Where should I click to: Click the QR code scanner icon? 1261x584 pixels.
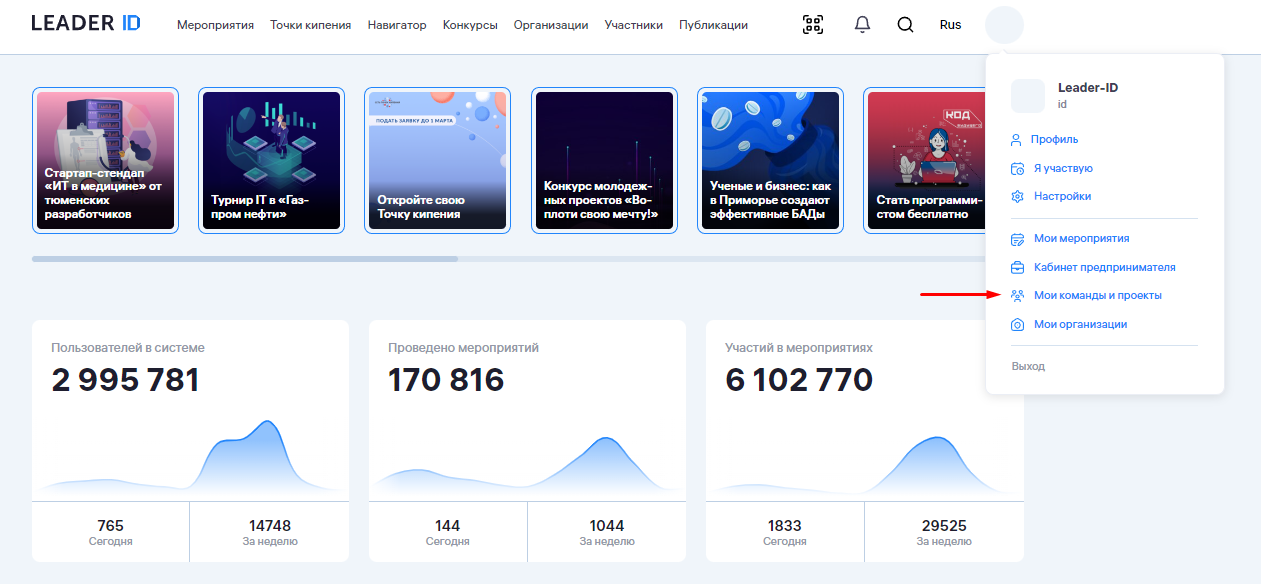click(813, 25)
